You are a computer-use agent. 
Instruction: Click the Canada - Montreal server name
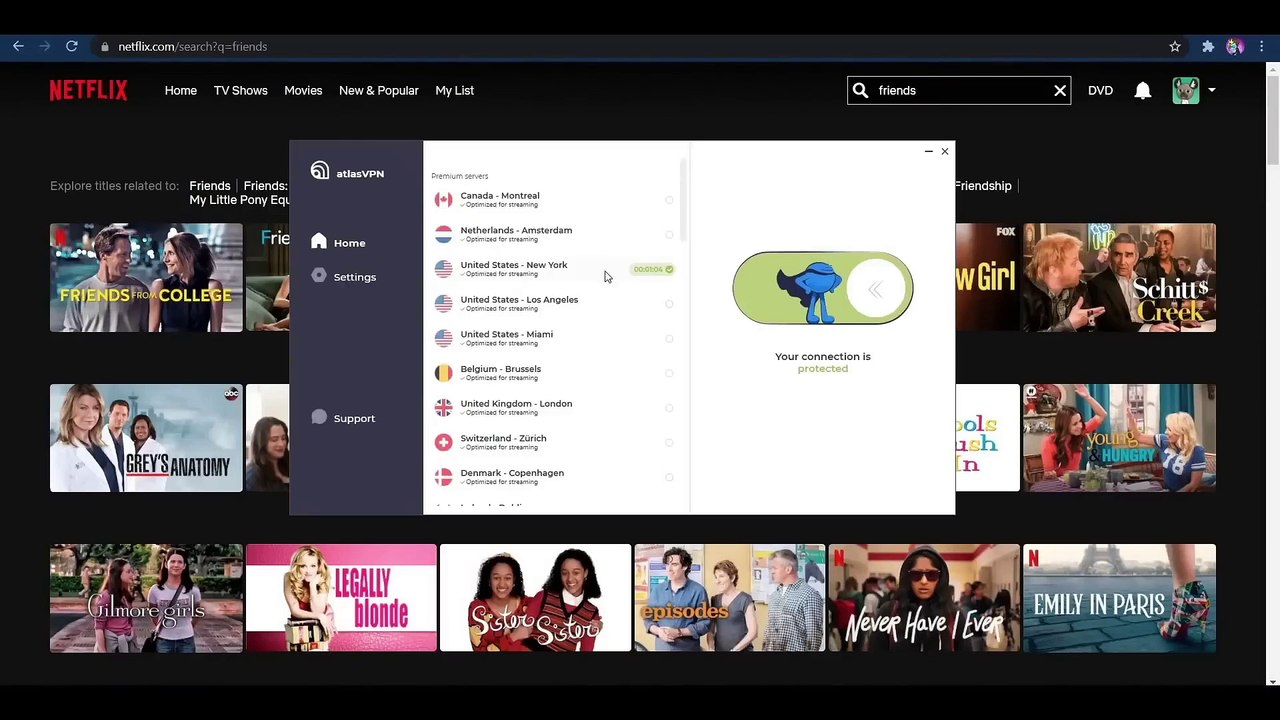pos(500,196)
